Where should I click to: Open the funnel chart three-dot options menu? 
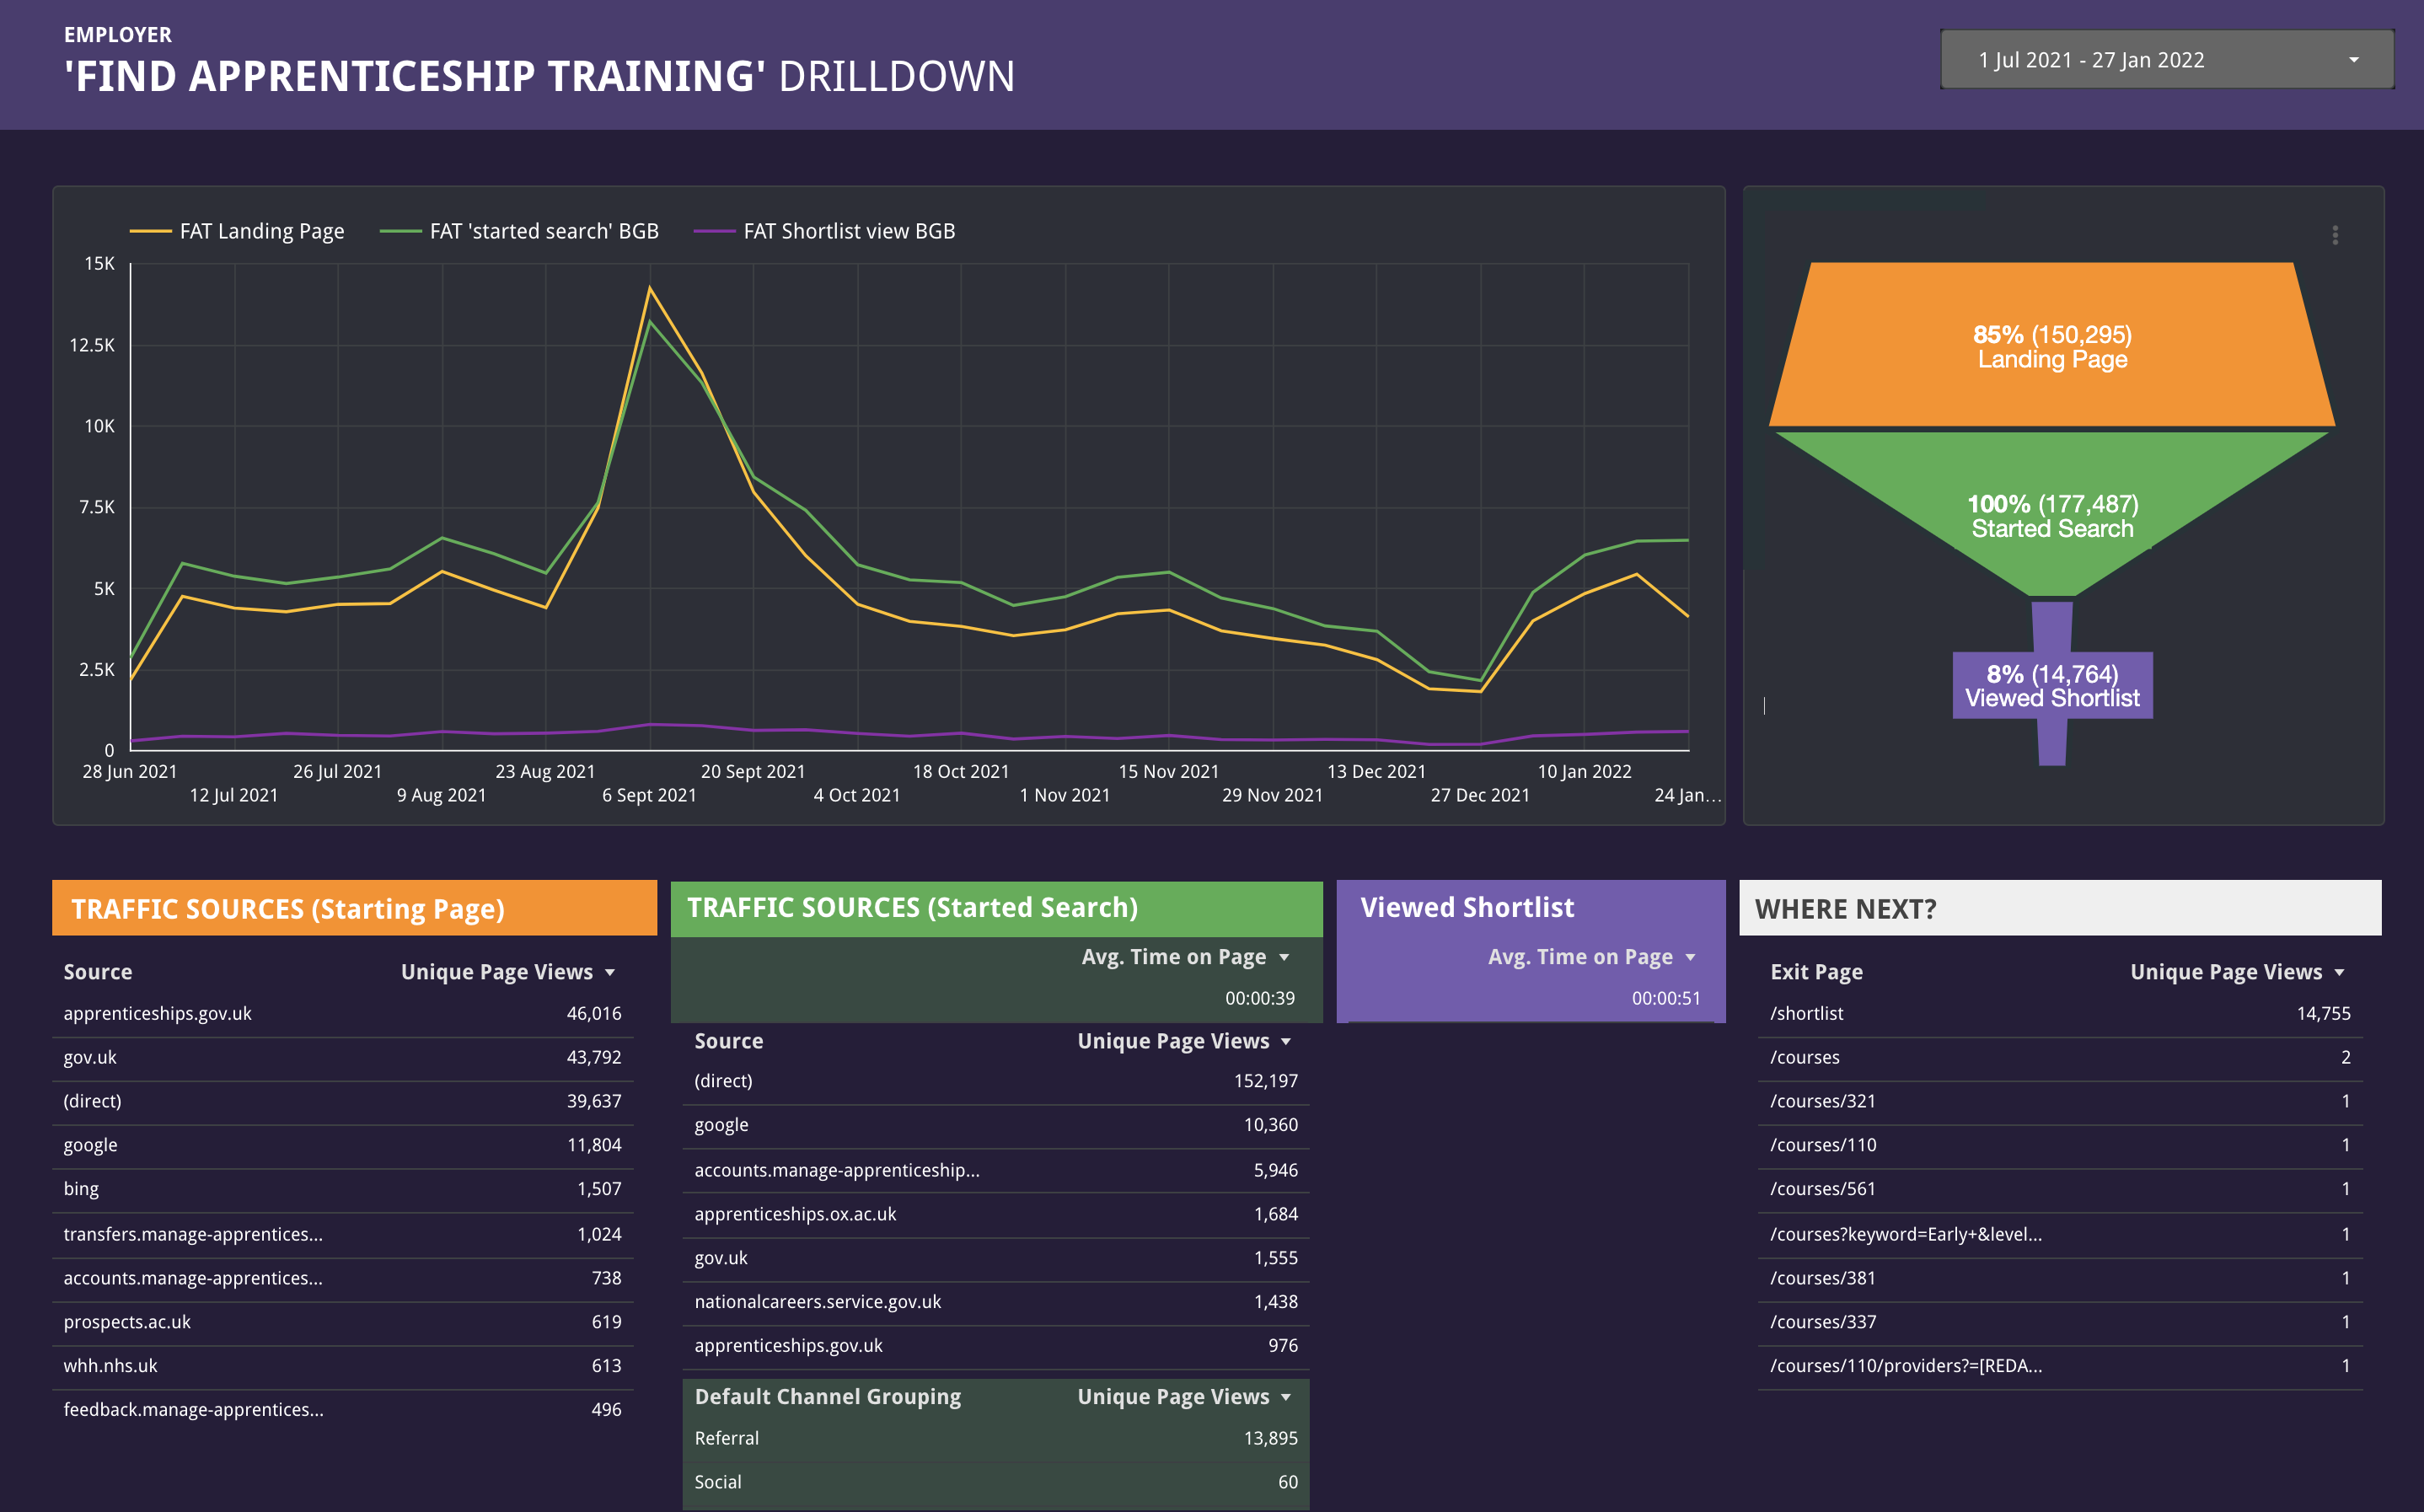[x=2335, y=235]
